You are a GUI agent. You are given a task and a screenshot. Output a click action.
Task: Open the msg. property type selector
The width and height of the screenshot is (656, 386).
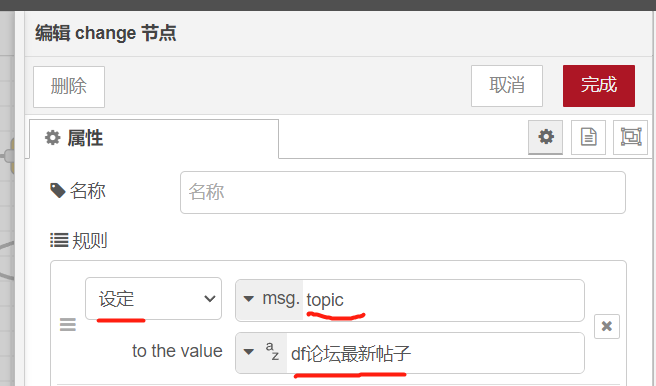[x=269, y=300]
